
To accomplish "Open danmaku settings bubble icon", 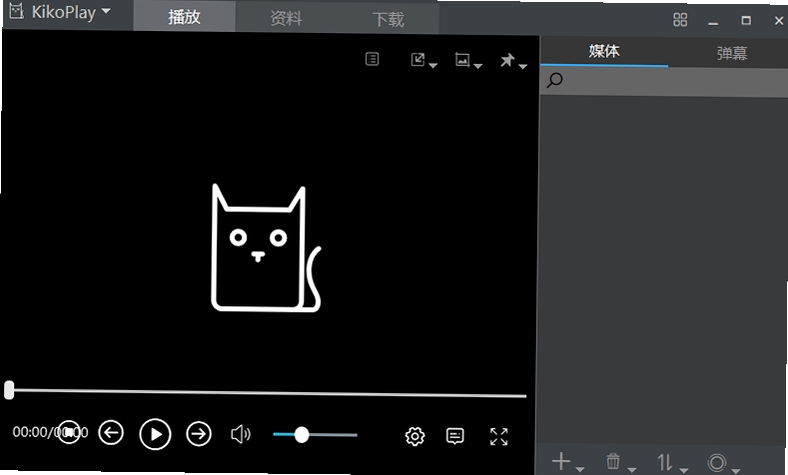I will (455, 436).
